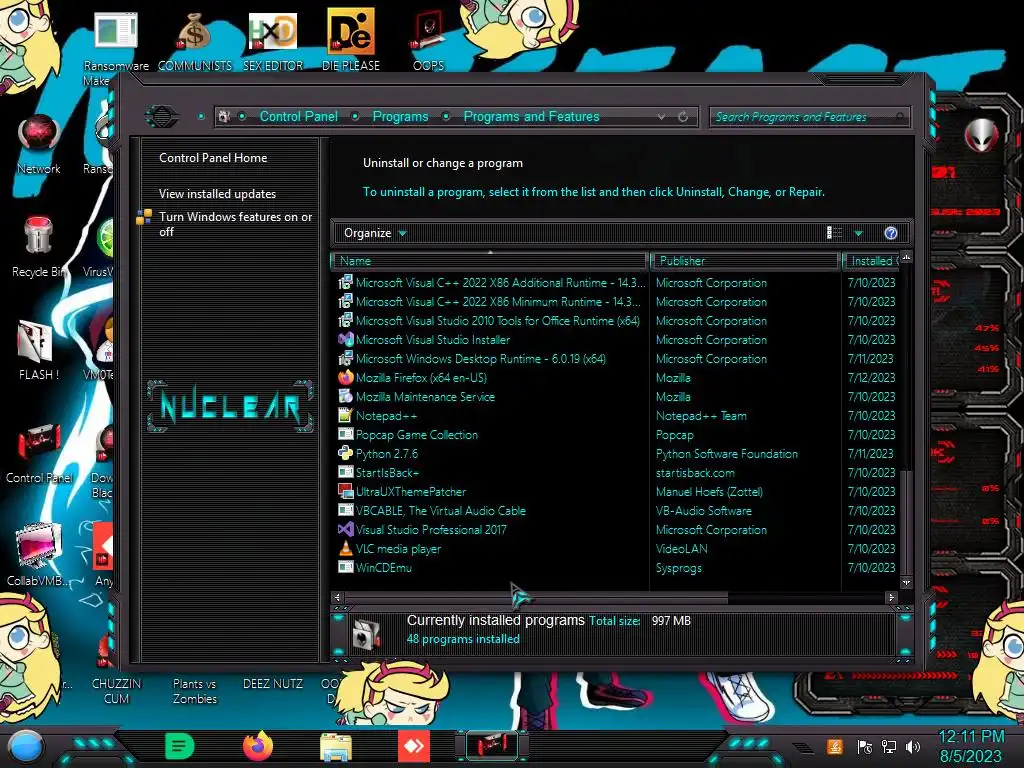
Task: Select StartIsBack+ in the list
Action: coord(616,472)
